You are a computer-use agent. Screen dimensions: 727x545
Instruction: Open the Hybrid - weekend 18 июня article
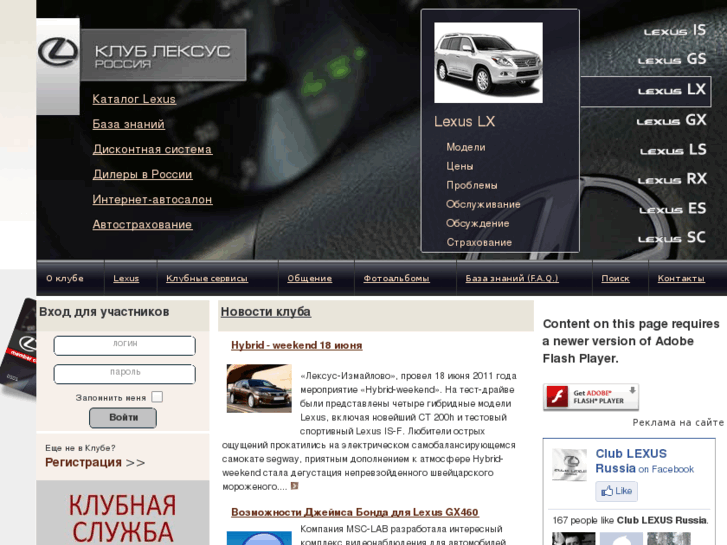coord(297,346)
